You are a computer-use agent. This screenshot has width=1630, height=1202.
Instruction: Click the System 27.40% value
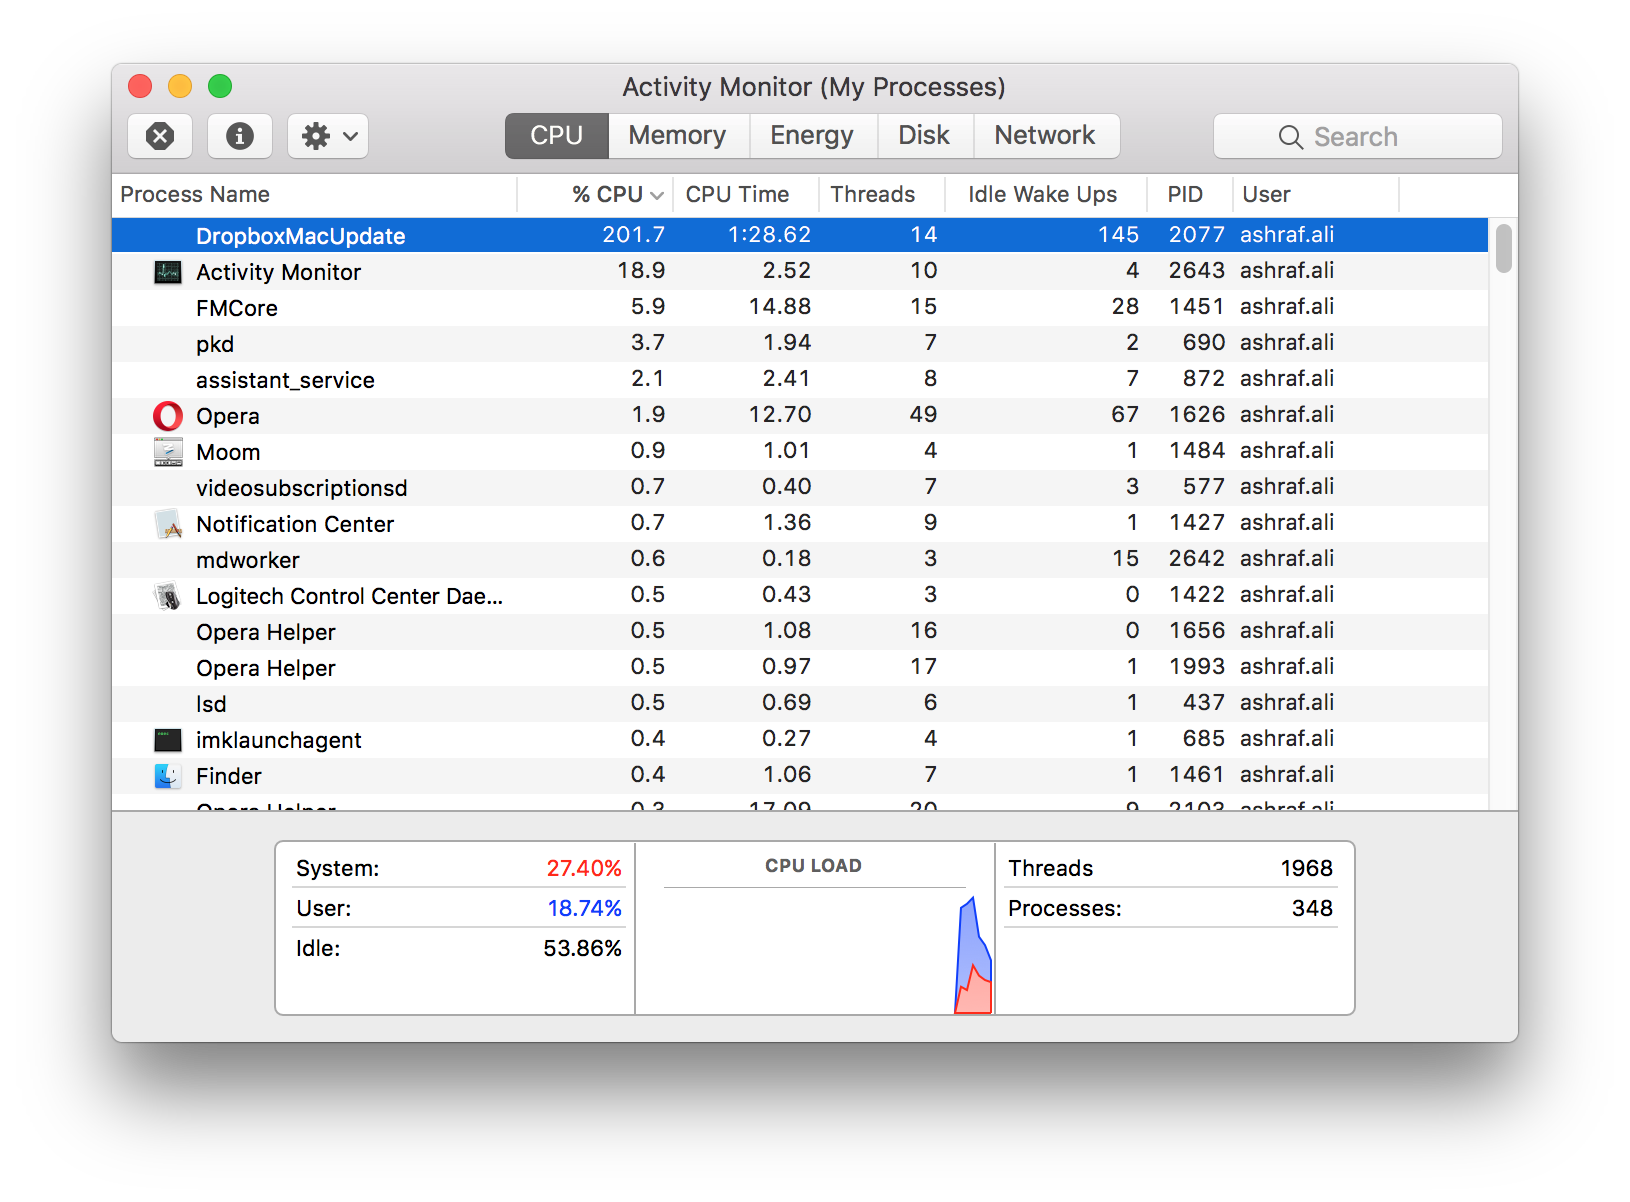point(584,868)
